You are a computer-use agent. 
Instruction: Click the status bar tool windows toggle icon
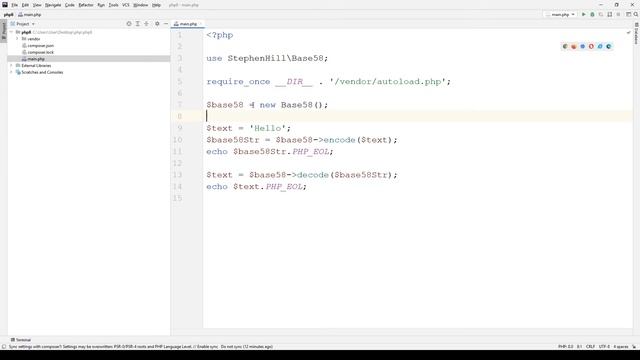point(4,347)
